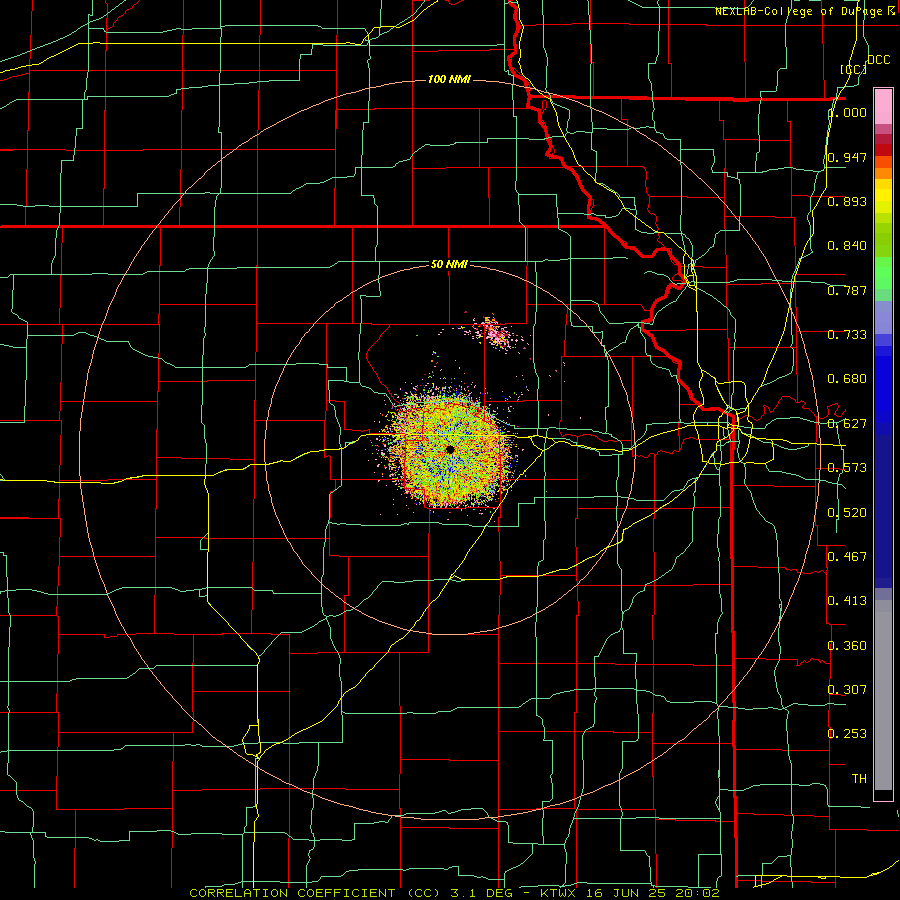Click the 0.893 color scale value
The width and height of the screenshot is (900, 900).
[847, 201]
